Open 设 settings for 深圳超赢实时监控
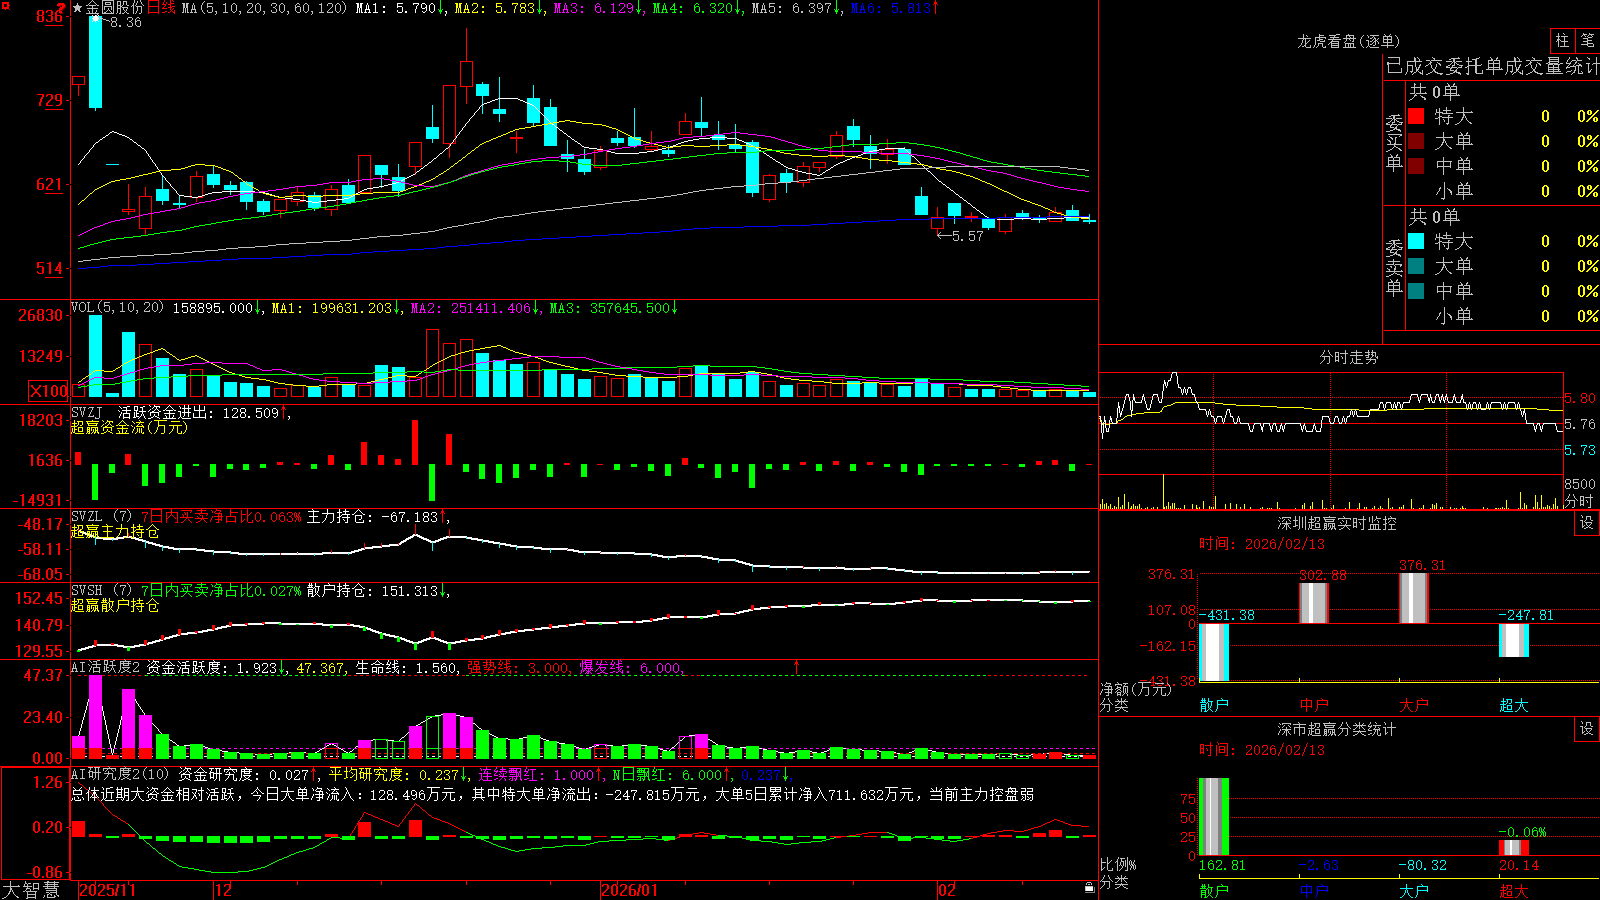The height and width of the screenshot is (900, 1600). pyautogui.click(x=1587, y=523)
